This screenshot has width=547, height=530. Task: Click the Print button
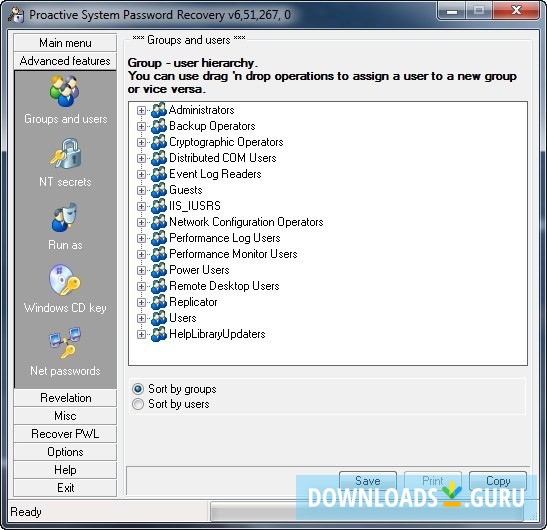(x=433, y=481)
